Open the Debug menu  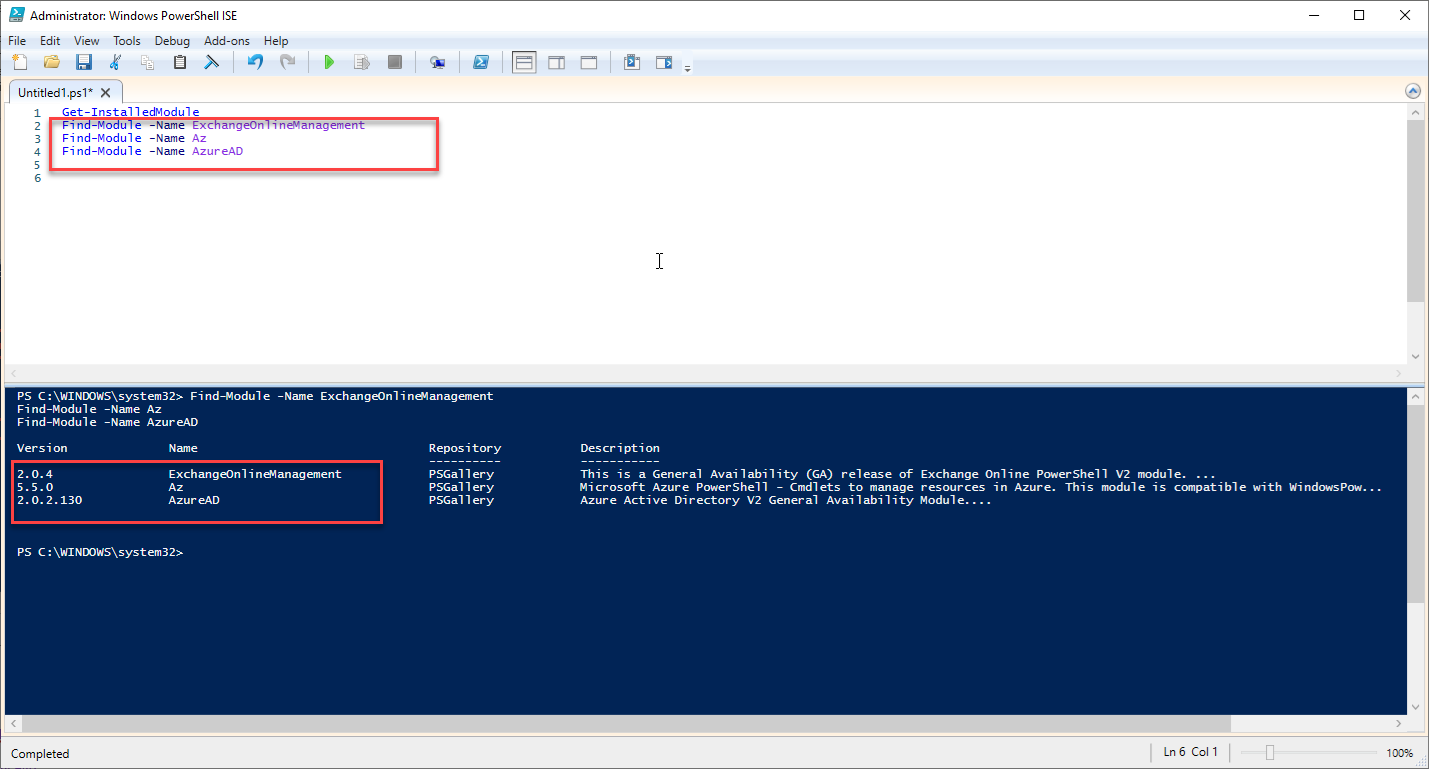click(172, 41)
